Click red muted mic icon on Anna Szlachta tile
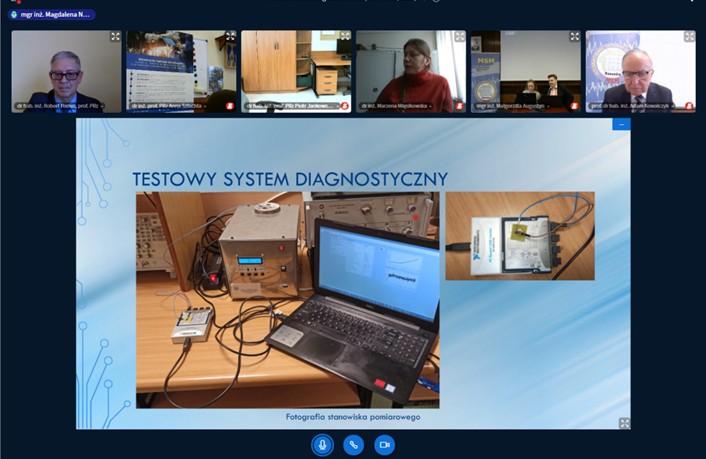 (x=230, y=105)
